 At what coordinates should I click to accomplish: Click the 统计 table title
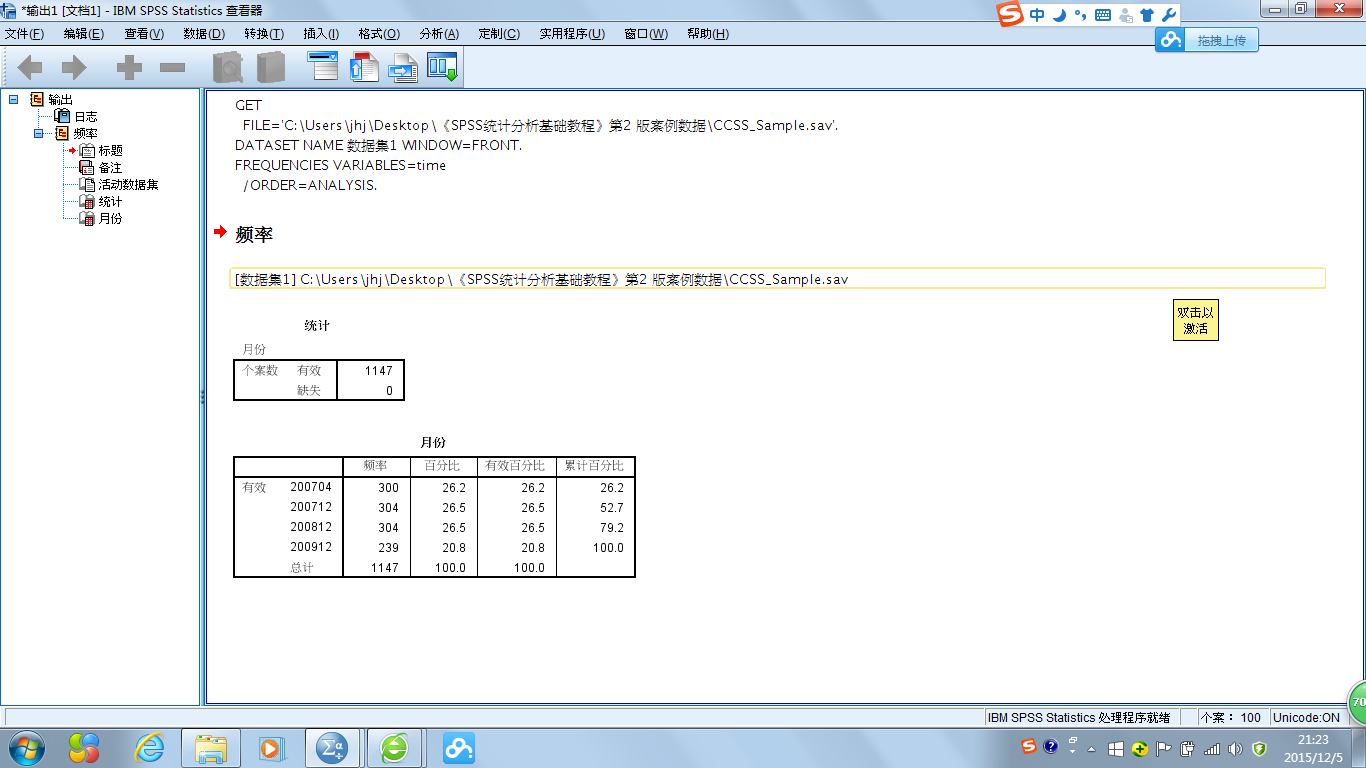click(x=317, y=325)
